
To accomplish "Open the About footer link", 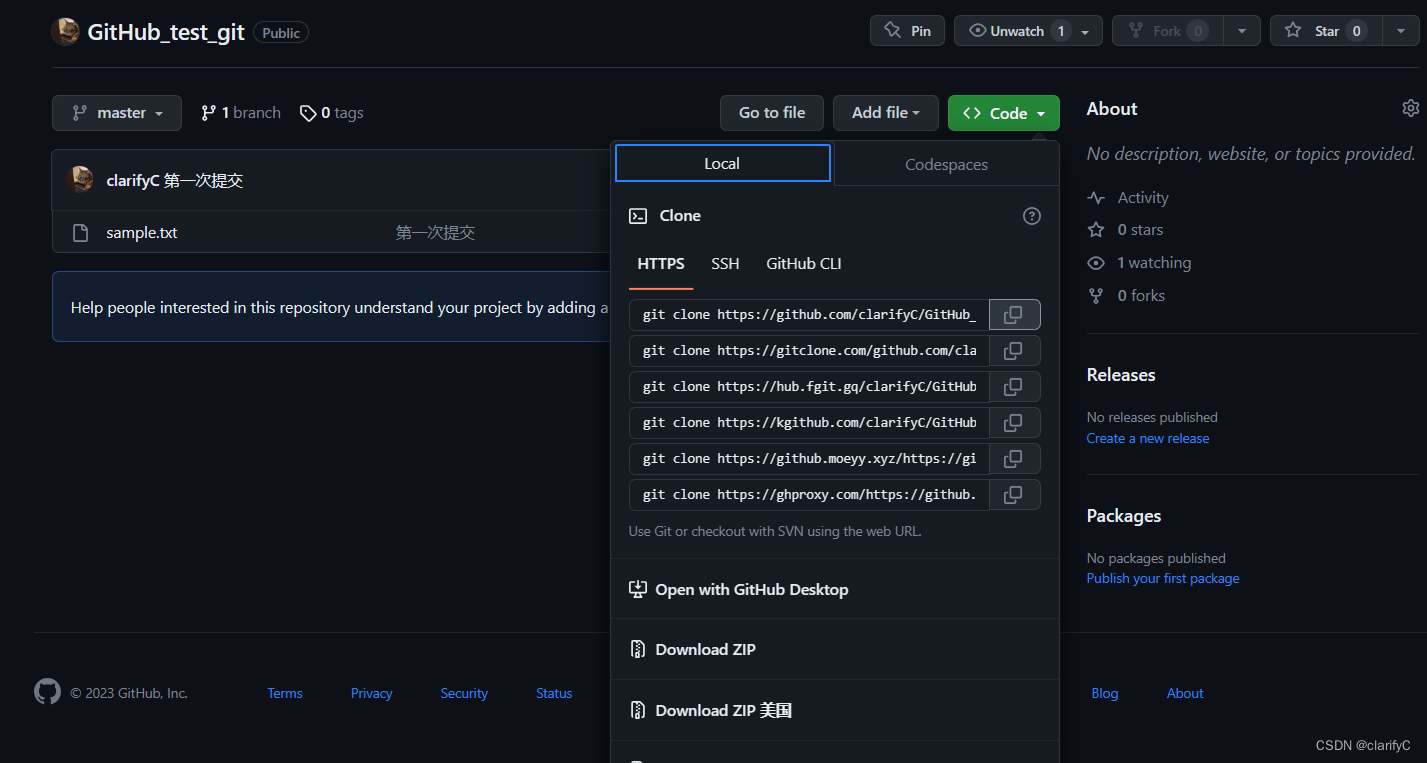I will pos(1185,694).
